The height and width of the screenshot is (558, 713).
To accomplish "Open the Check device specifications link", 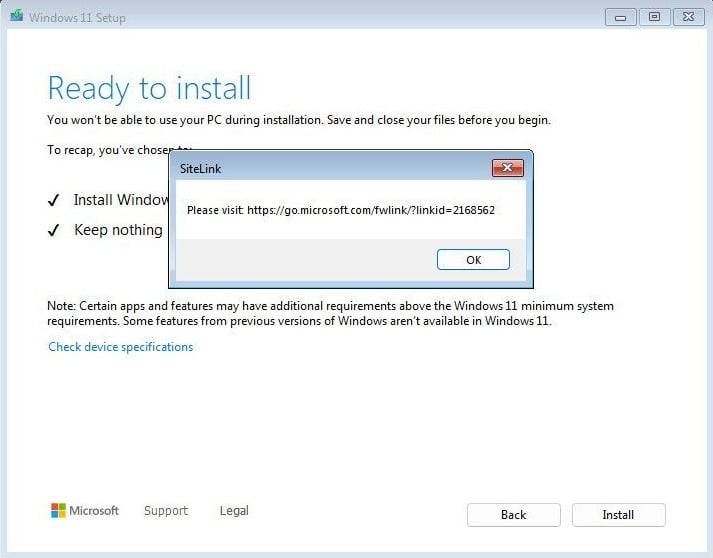I will click(x=121, y=347).
